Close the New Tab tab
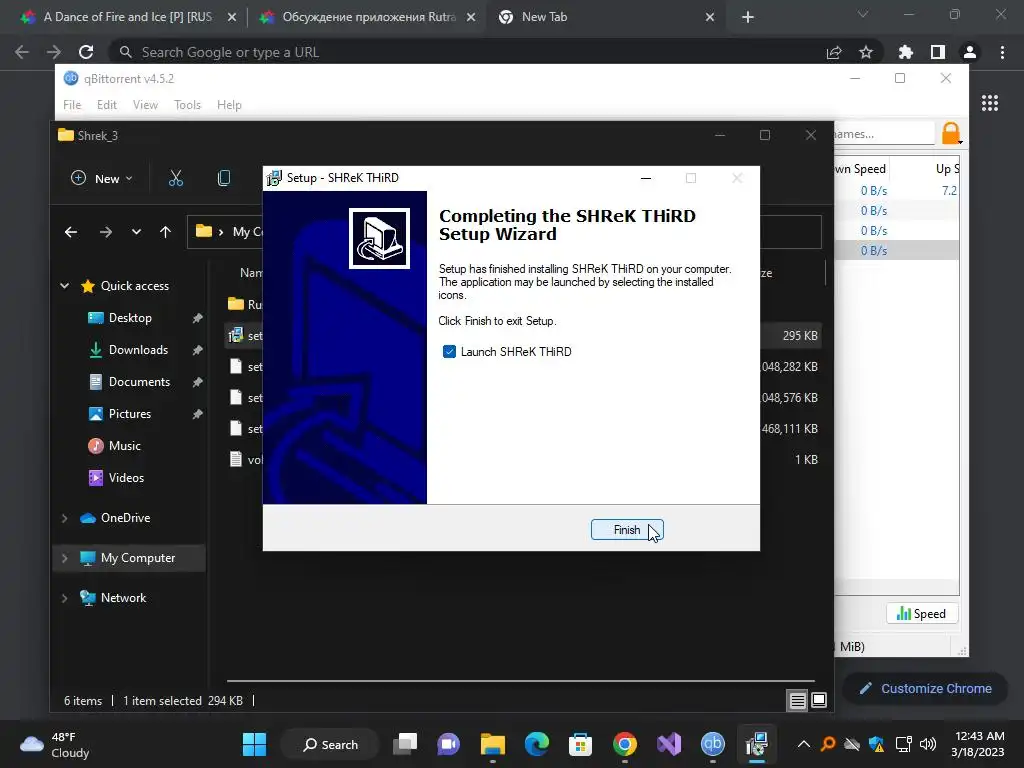The image size is (1024, 768). coord(710,18)
